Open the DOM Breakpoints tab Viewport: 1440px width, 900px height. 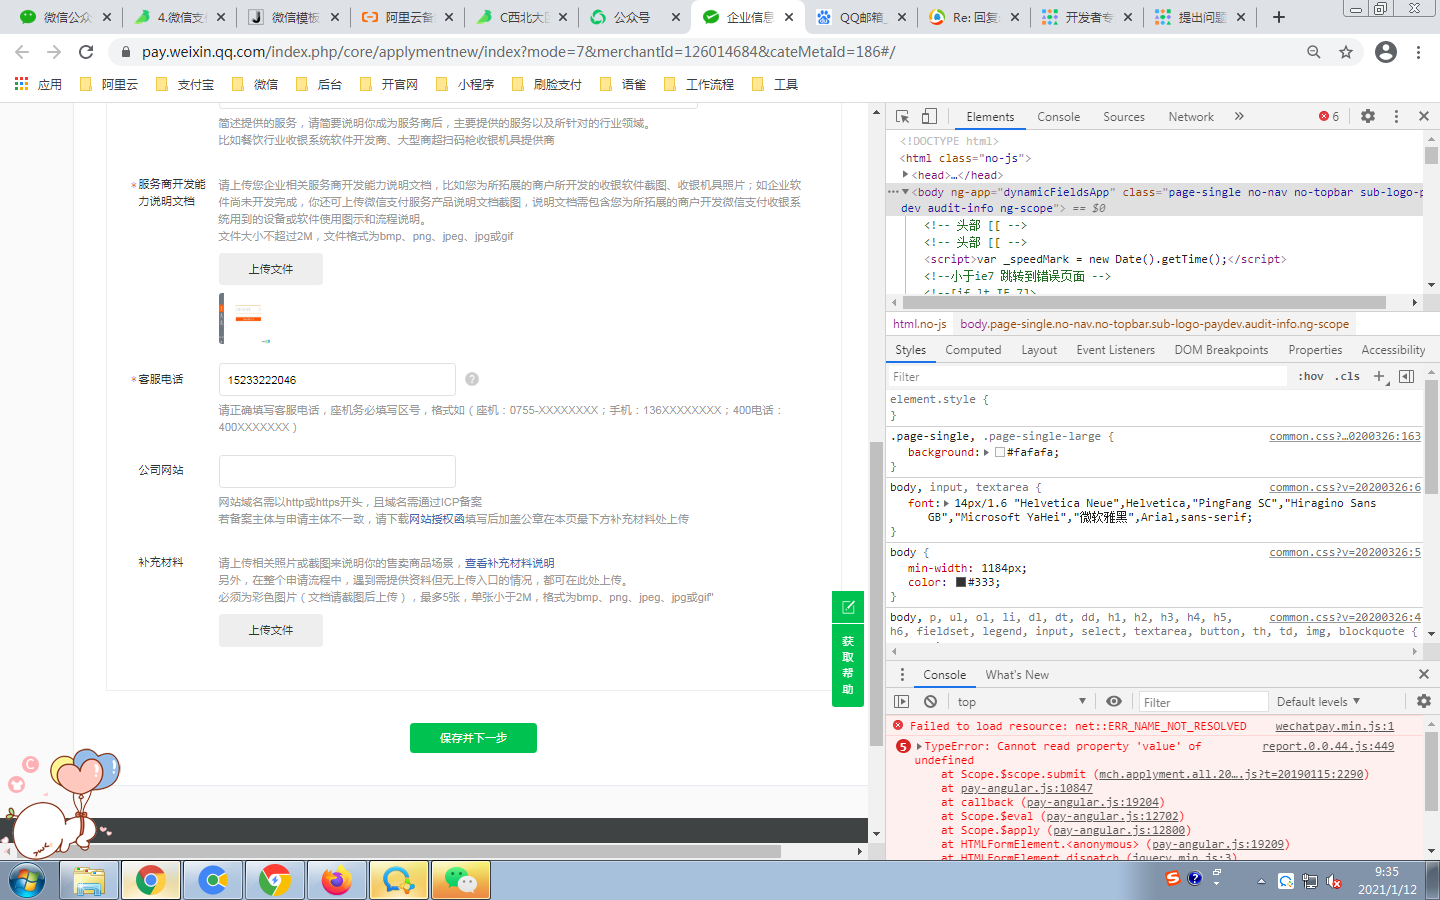(x=1221, y=350)
